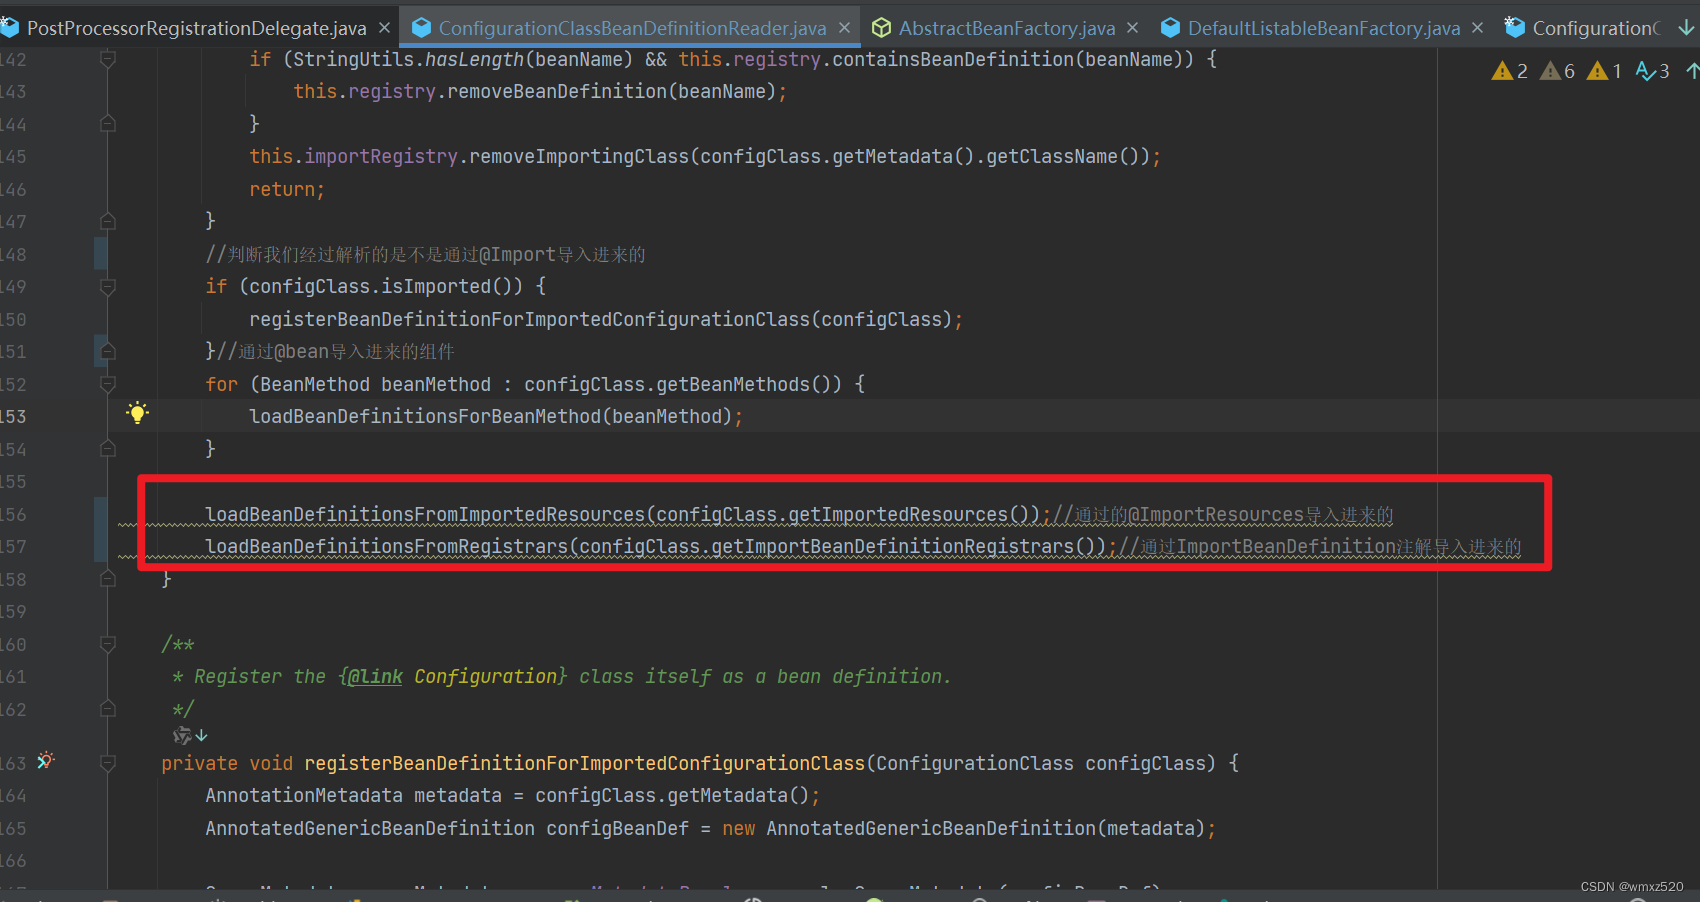Click AnnotatedGenericBeanDefinition constructor call on line 165
The width and height of the screenshot is (1700, 902).
[931, 828]
